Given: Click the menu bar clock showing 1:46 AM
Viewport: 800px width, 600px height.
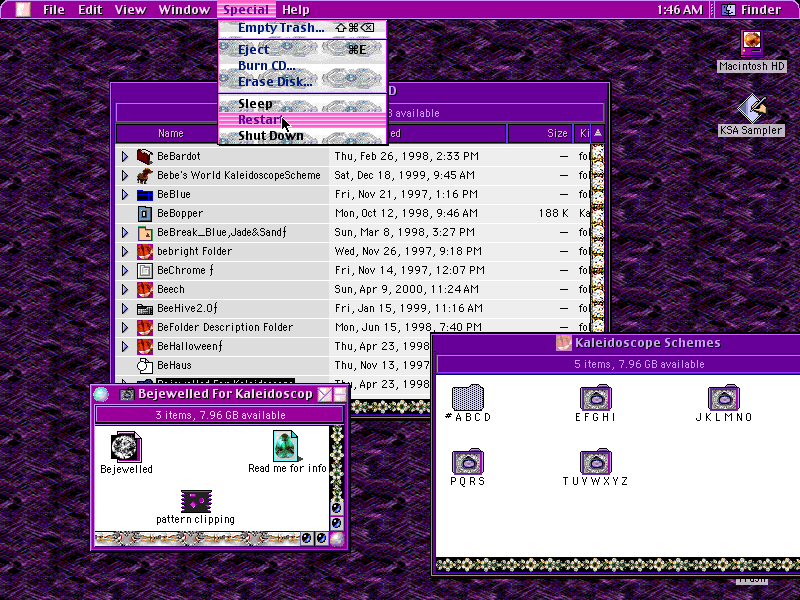Looking at the screenshot, I should pos(680,10).
